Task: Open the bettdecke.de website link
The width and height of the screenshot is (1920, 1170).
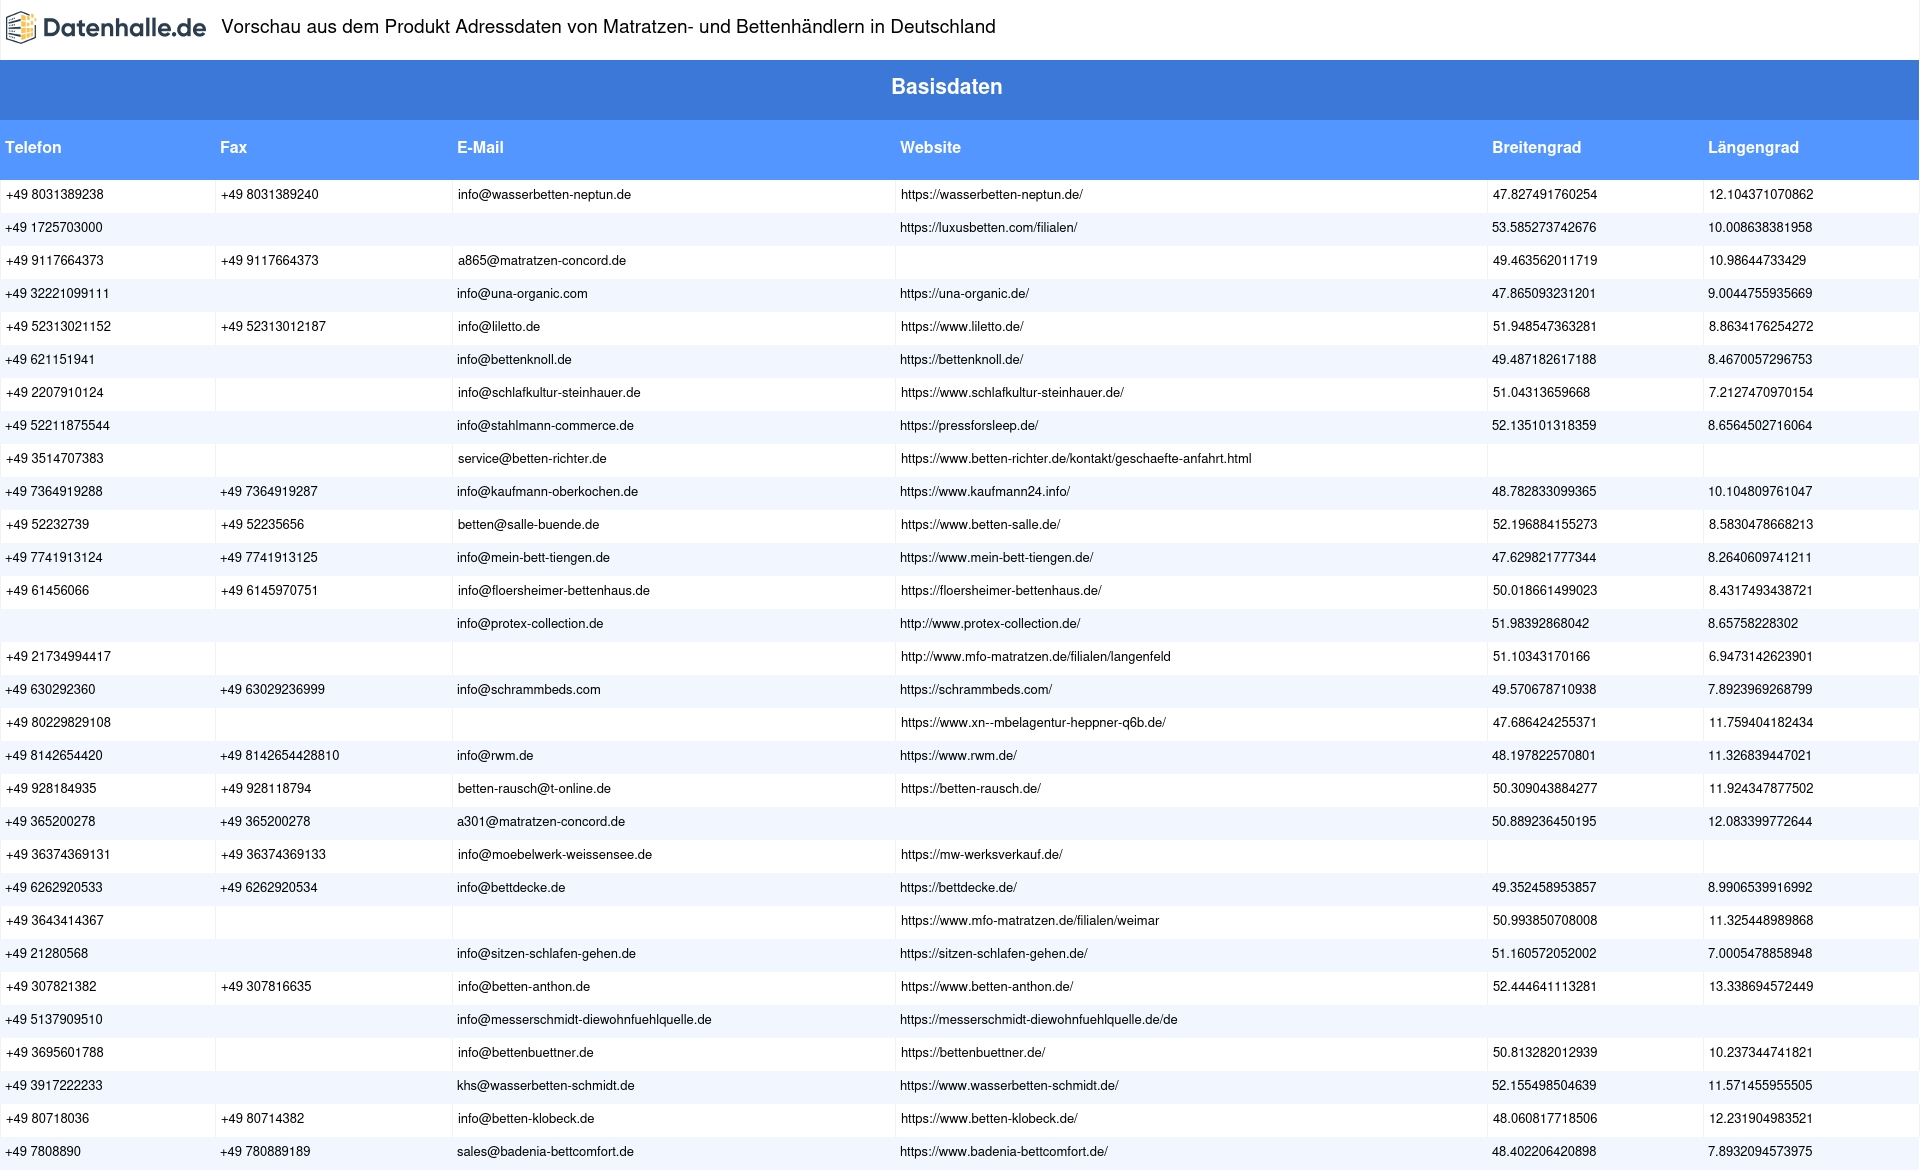Action: pyautogui.click(x=958, y=888)
